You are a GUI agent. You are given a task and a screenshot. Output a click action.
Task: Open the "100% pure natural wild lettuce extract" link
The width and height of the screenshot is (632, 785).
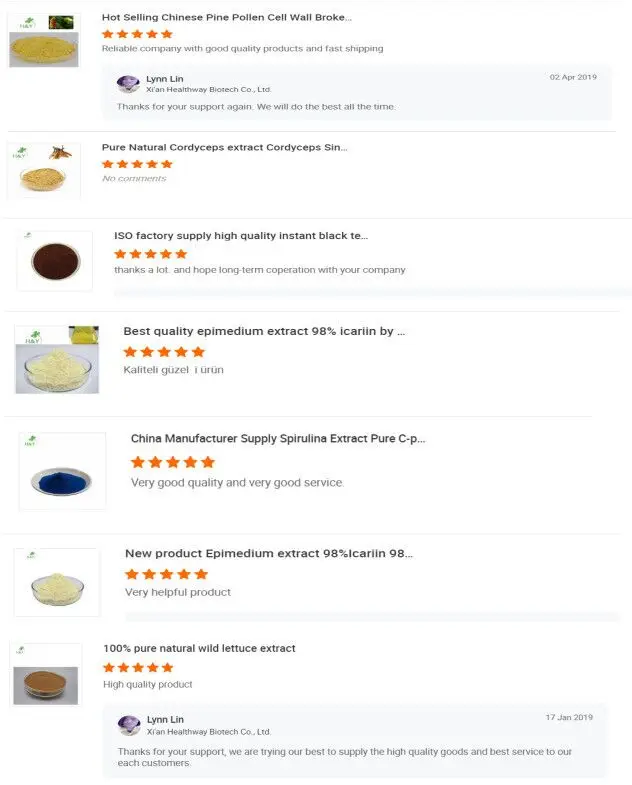[x=199, y=648]
